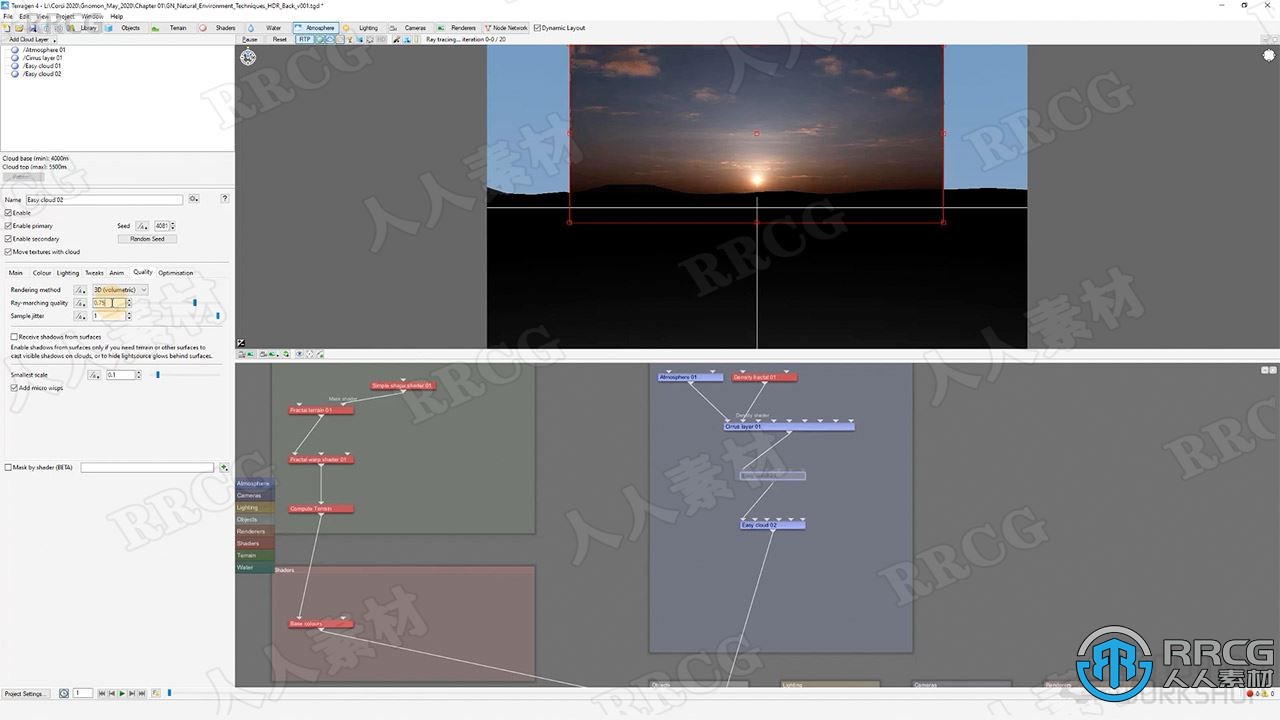Jump to Atmosphere group in node network sidebar

tap(254, 483)
